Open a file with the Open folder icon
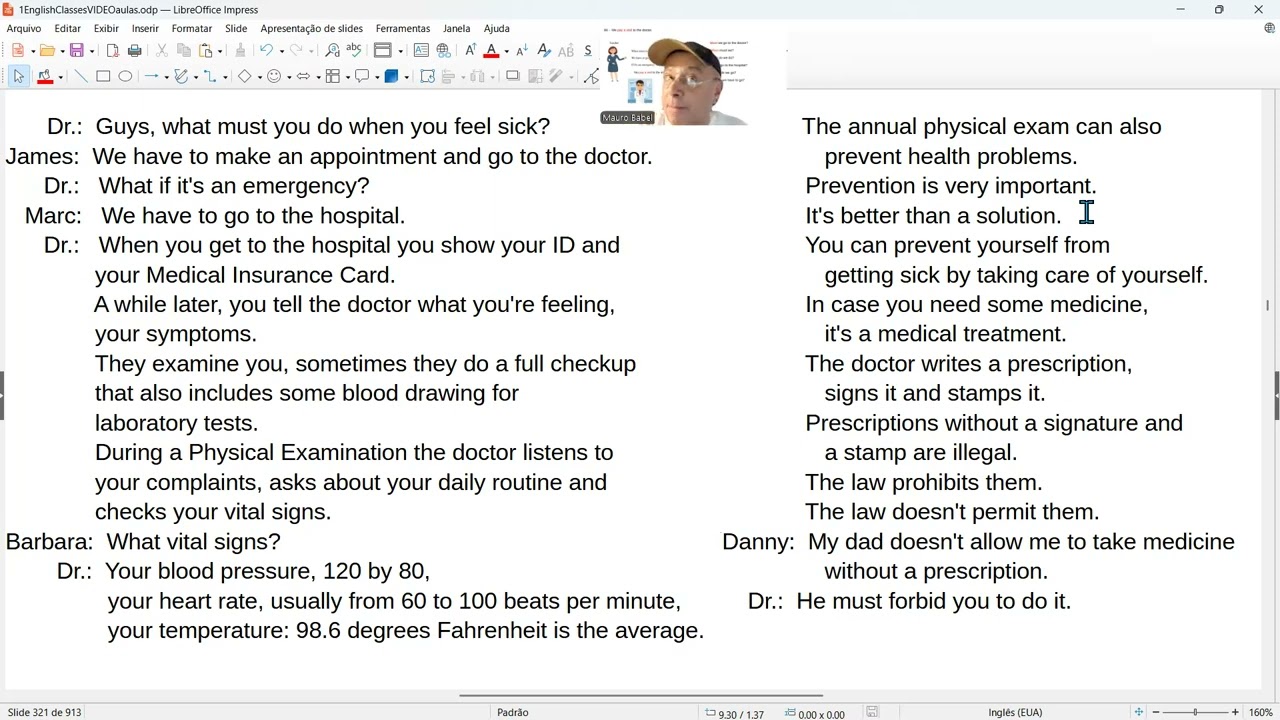This screenshot has width=1280, height=720. point(47,50)
